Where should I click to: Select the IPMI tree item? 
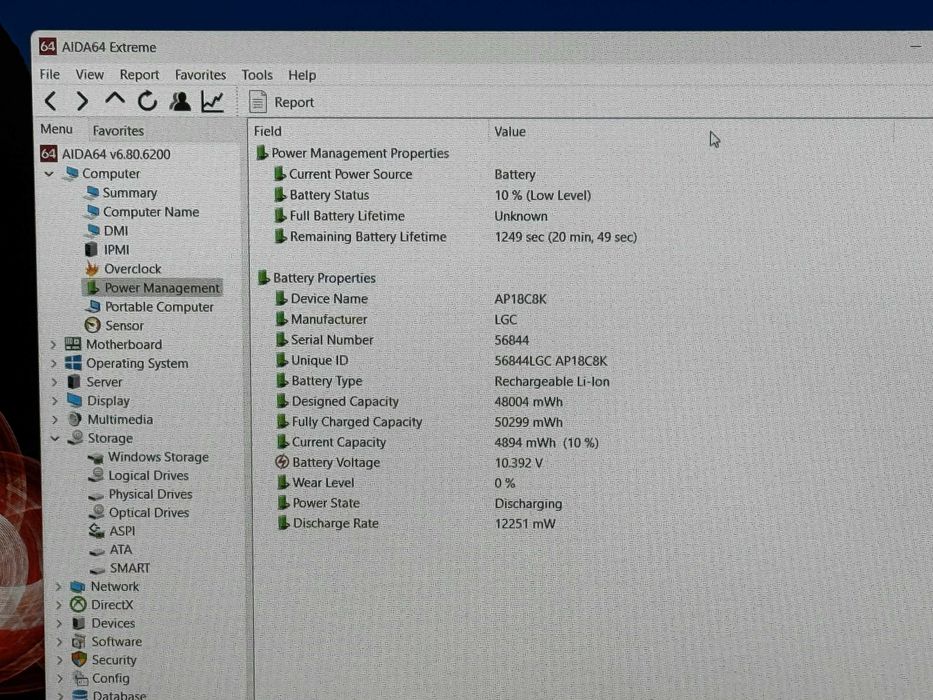click(107, 250)
